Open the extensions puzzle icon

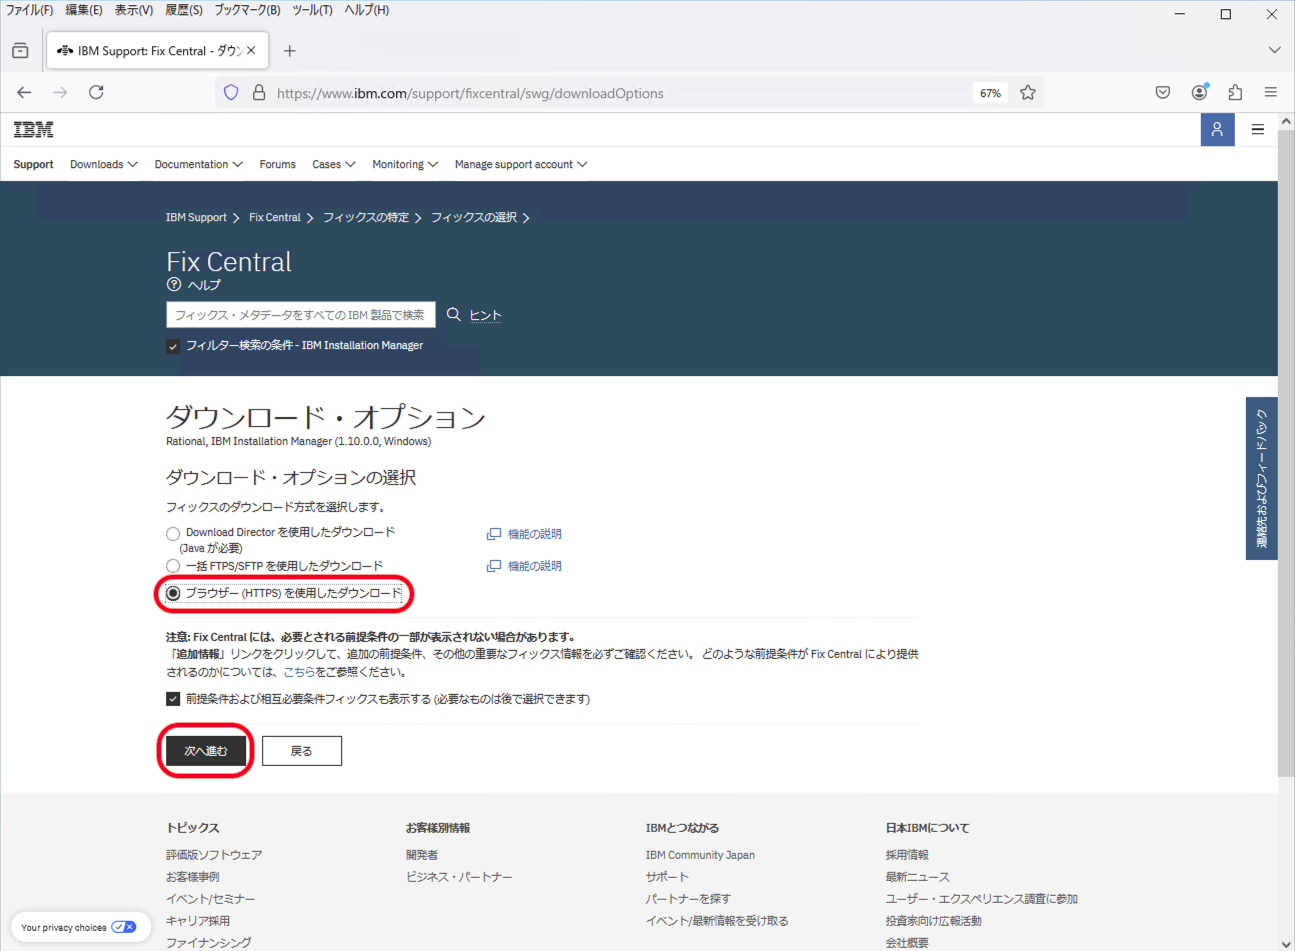point(1235,92)
